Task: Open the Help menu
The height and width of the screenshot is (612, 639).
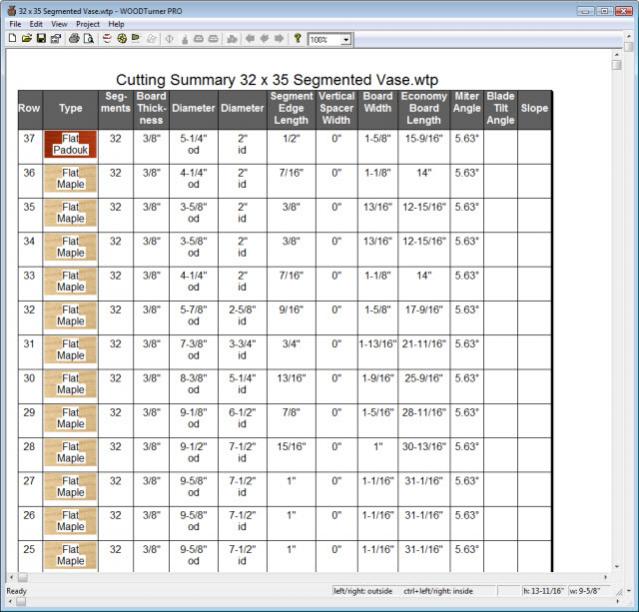Action: (x=117, y=23)
